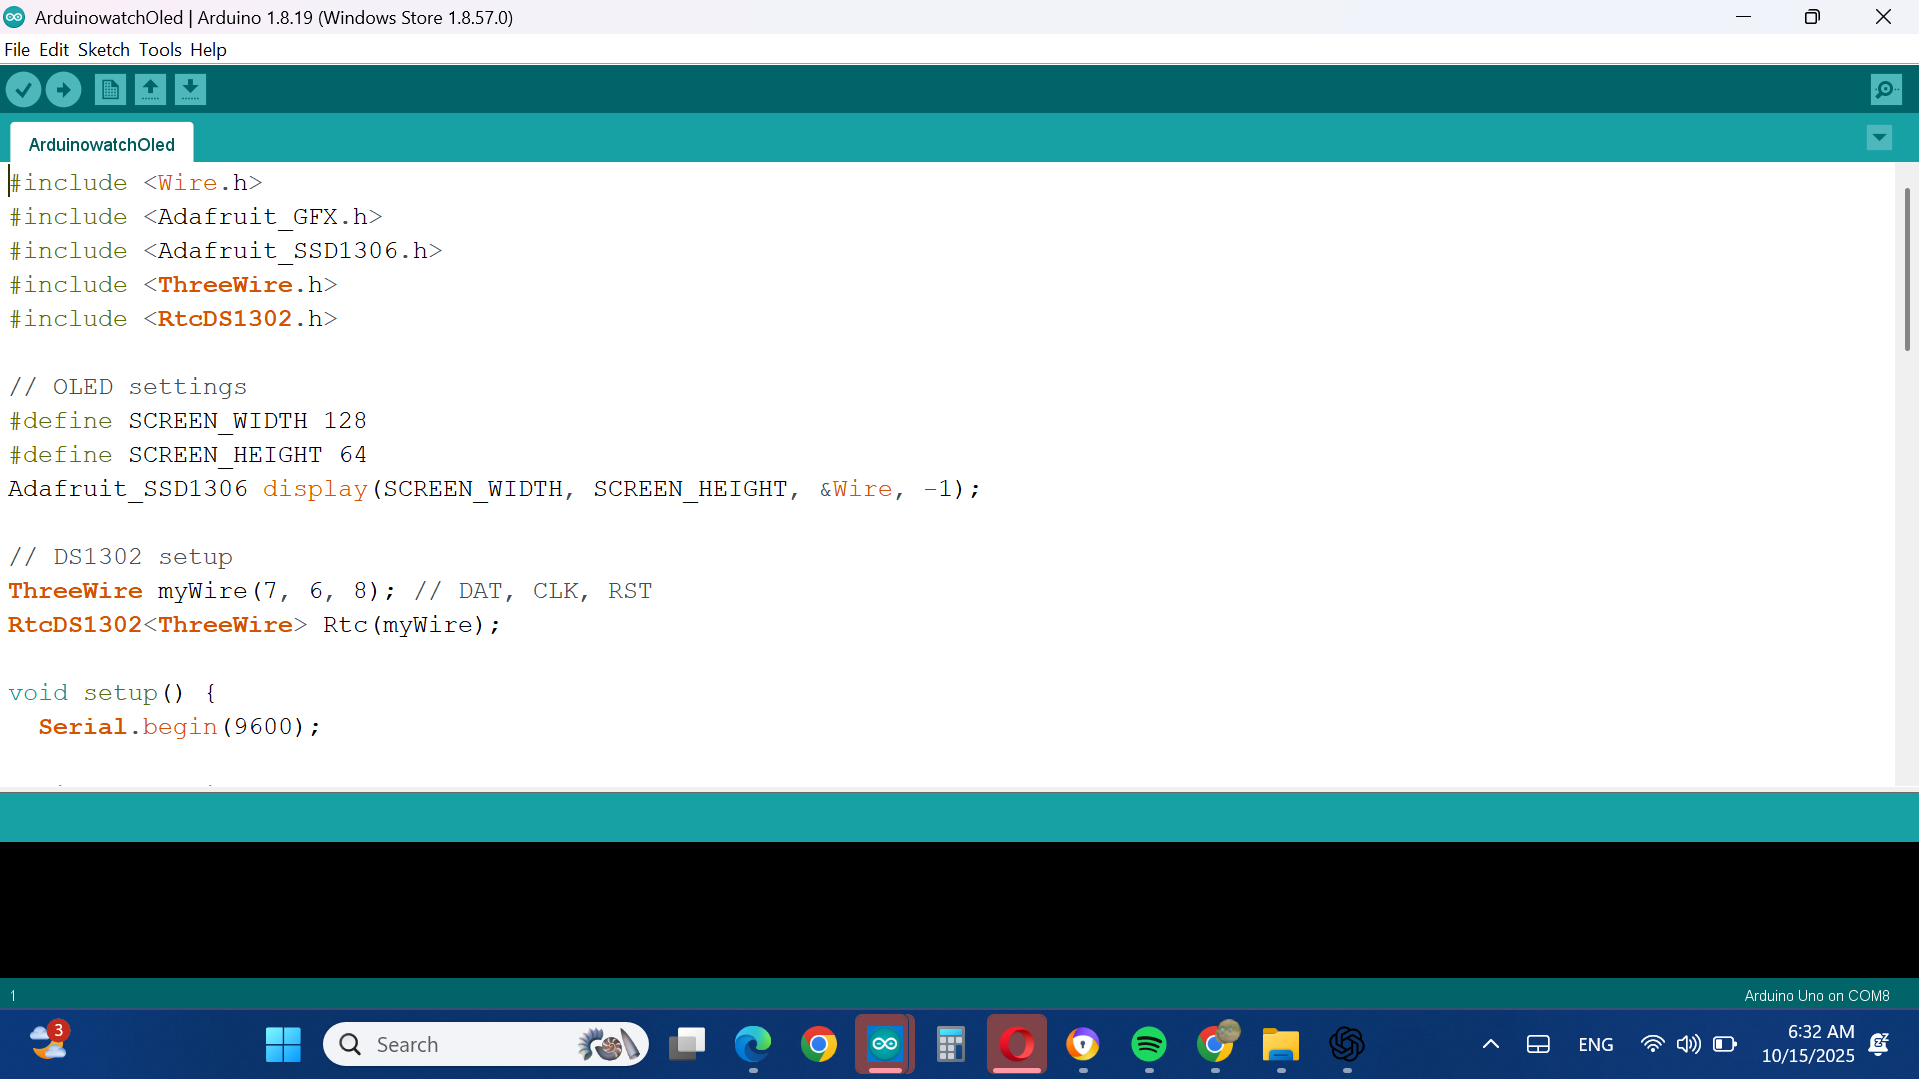Click the '#define SCREEN_HEIGHT 64' line

[x=188, y=455]
